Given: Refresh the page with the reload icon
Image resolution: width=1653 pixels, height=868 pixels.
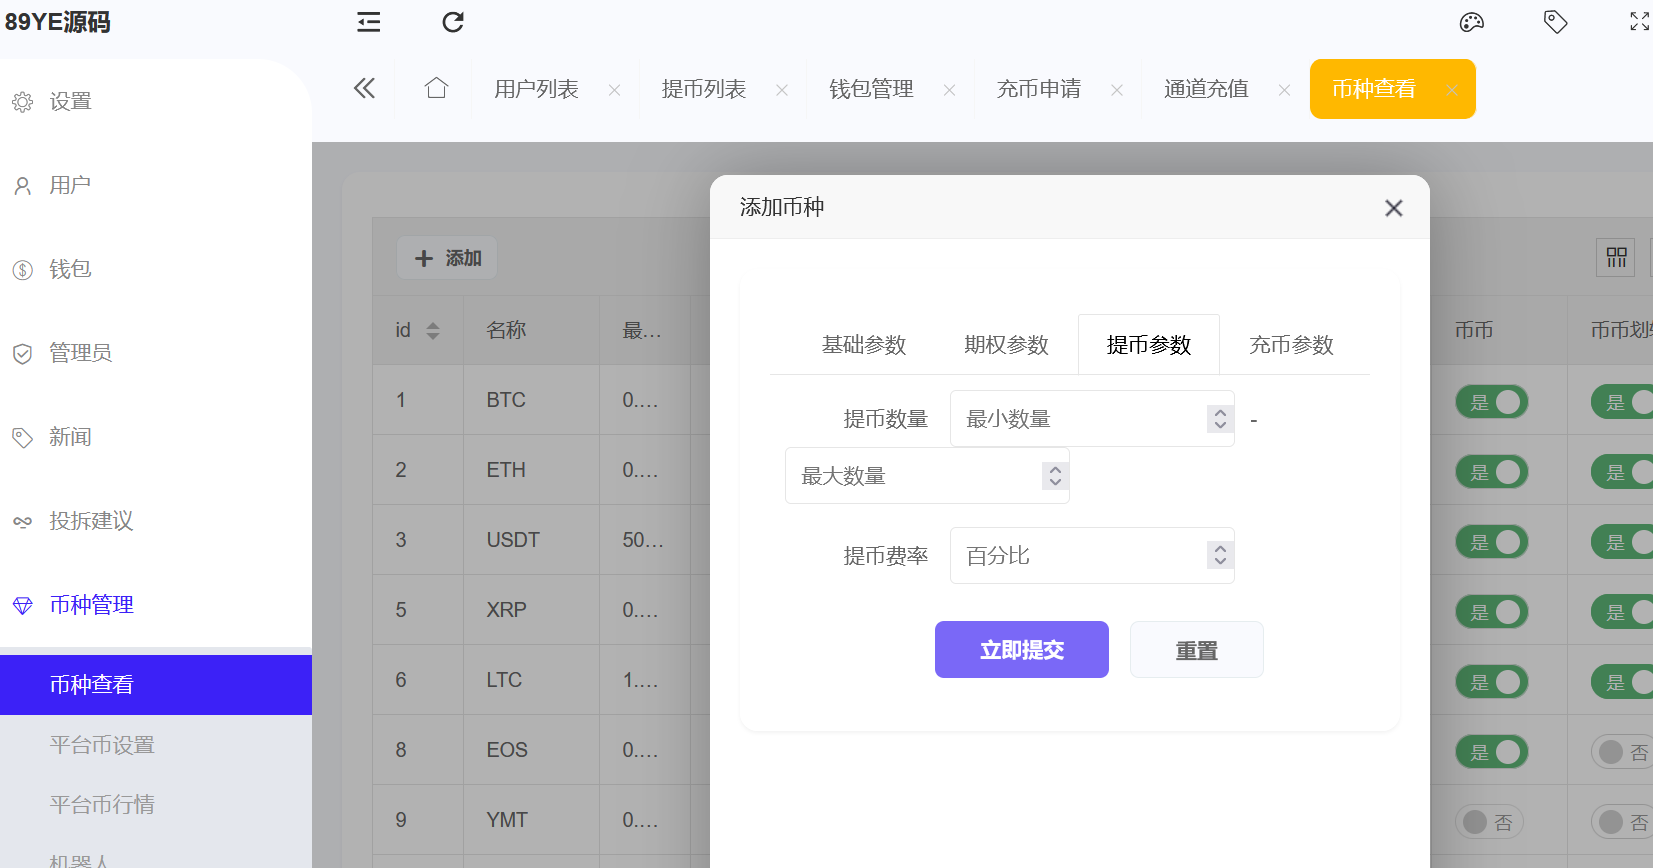Looking at the screenshot, I should click(453, 22).
